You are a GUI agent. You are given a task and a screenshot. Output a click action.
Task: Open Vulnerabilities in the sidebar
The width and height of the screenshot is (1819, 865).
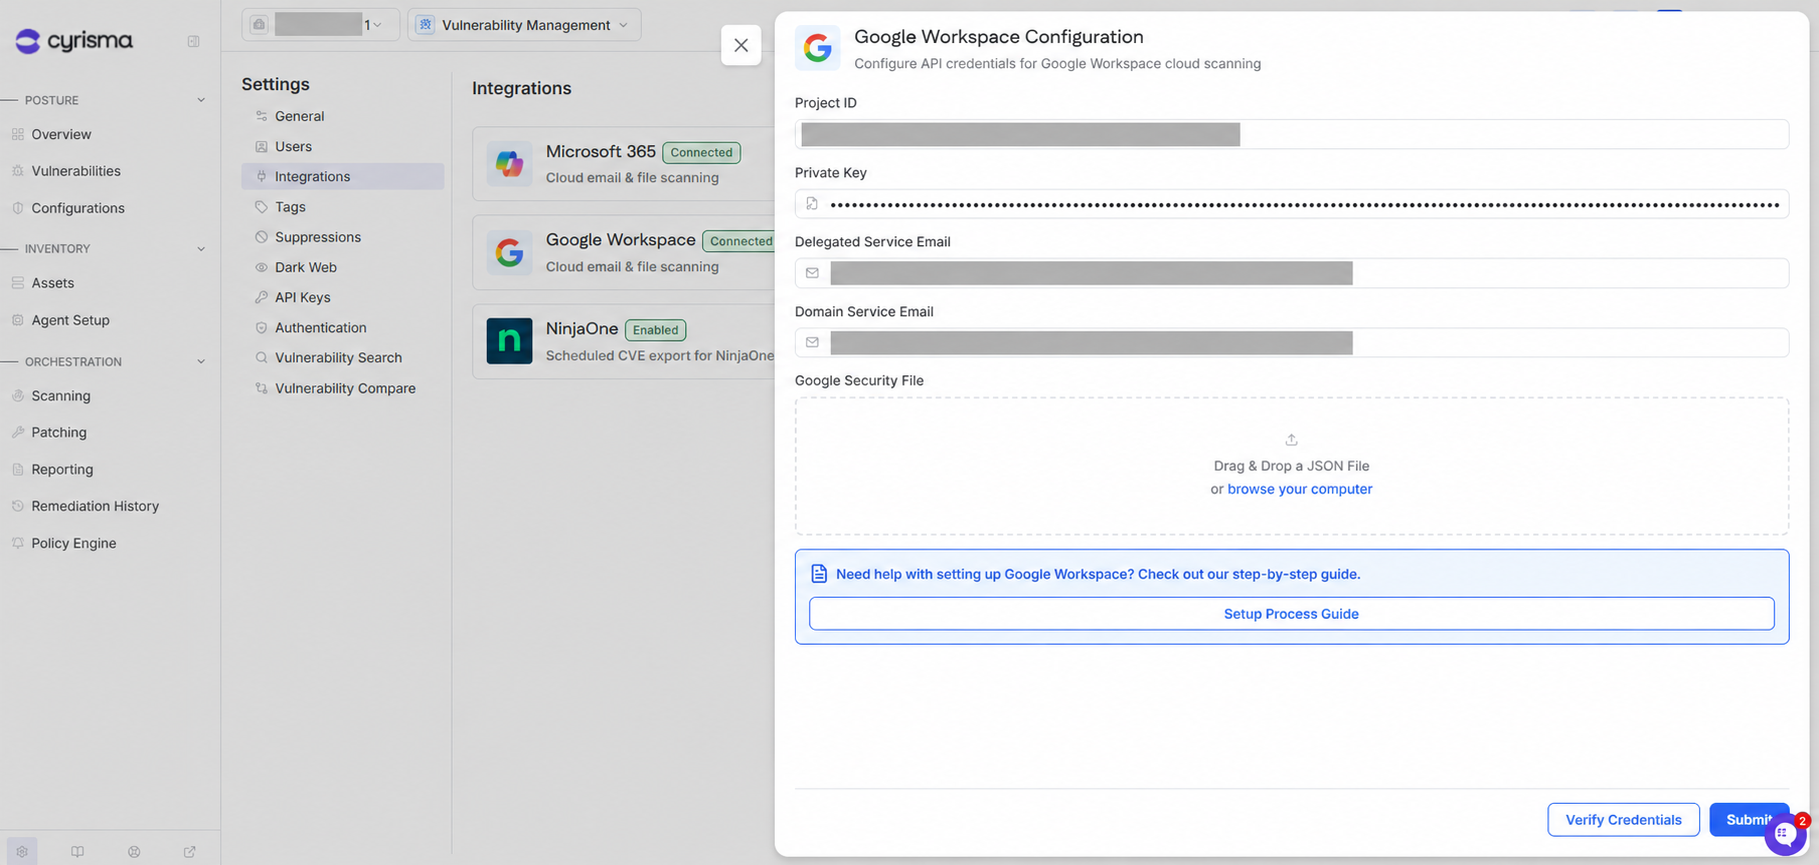click(76, 171)
